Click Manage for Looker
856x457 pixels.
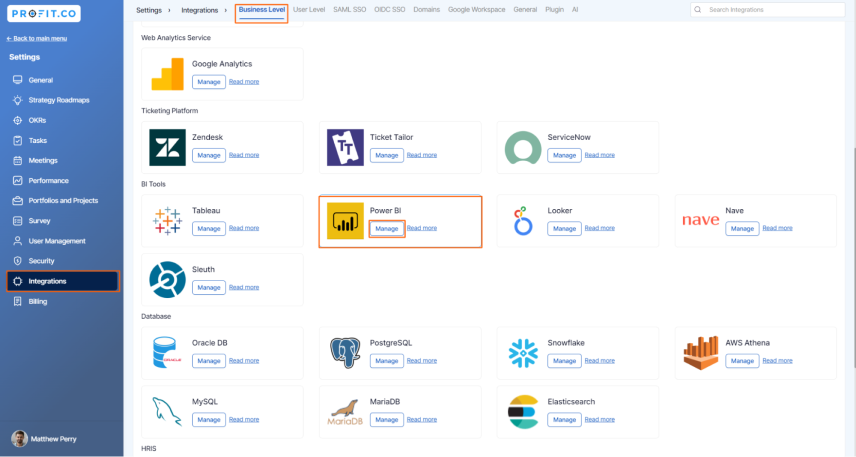(x=564, y=229)
